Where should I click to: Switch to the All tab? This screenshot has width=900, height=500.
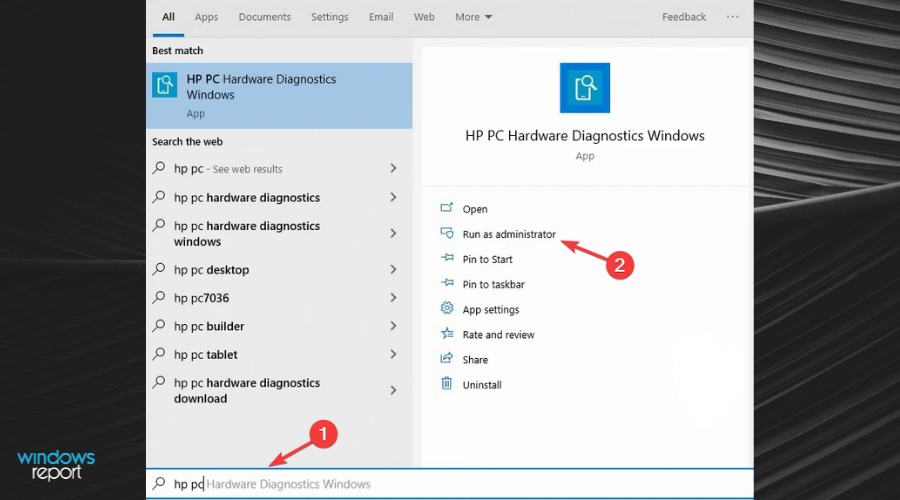pos(168,17)
